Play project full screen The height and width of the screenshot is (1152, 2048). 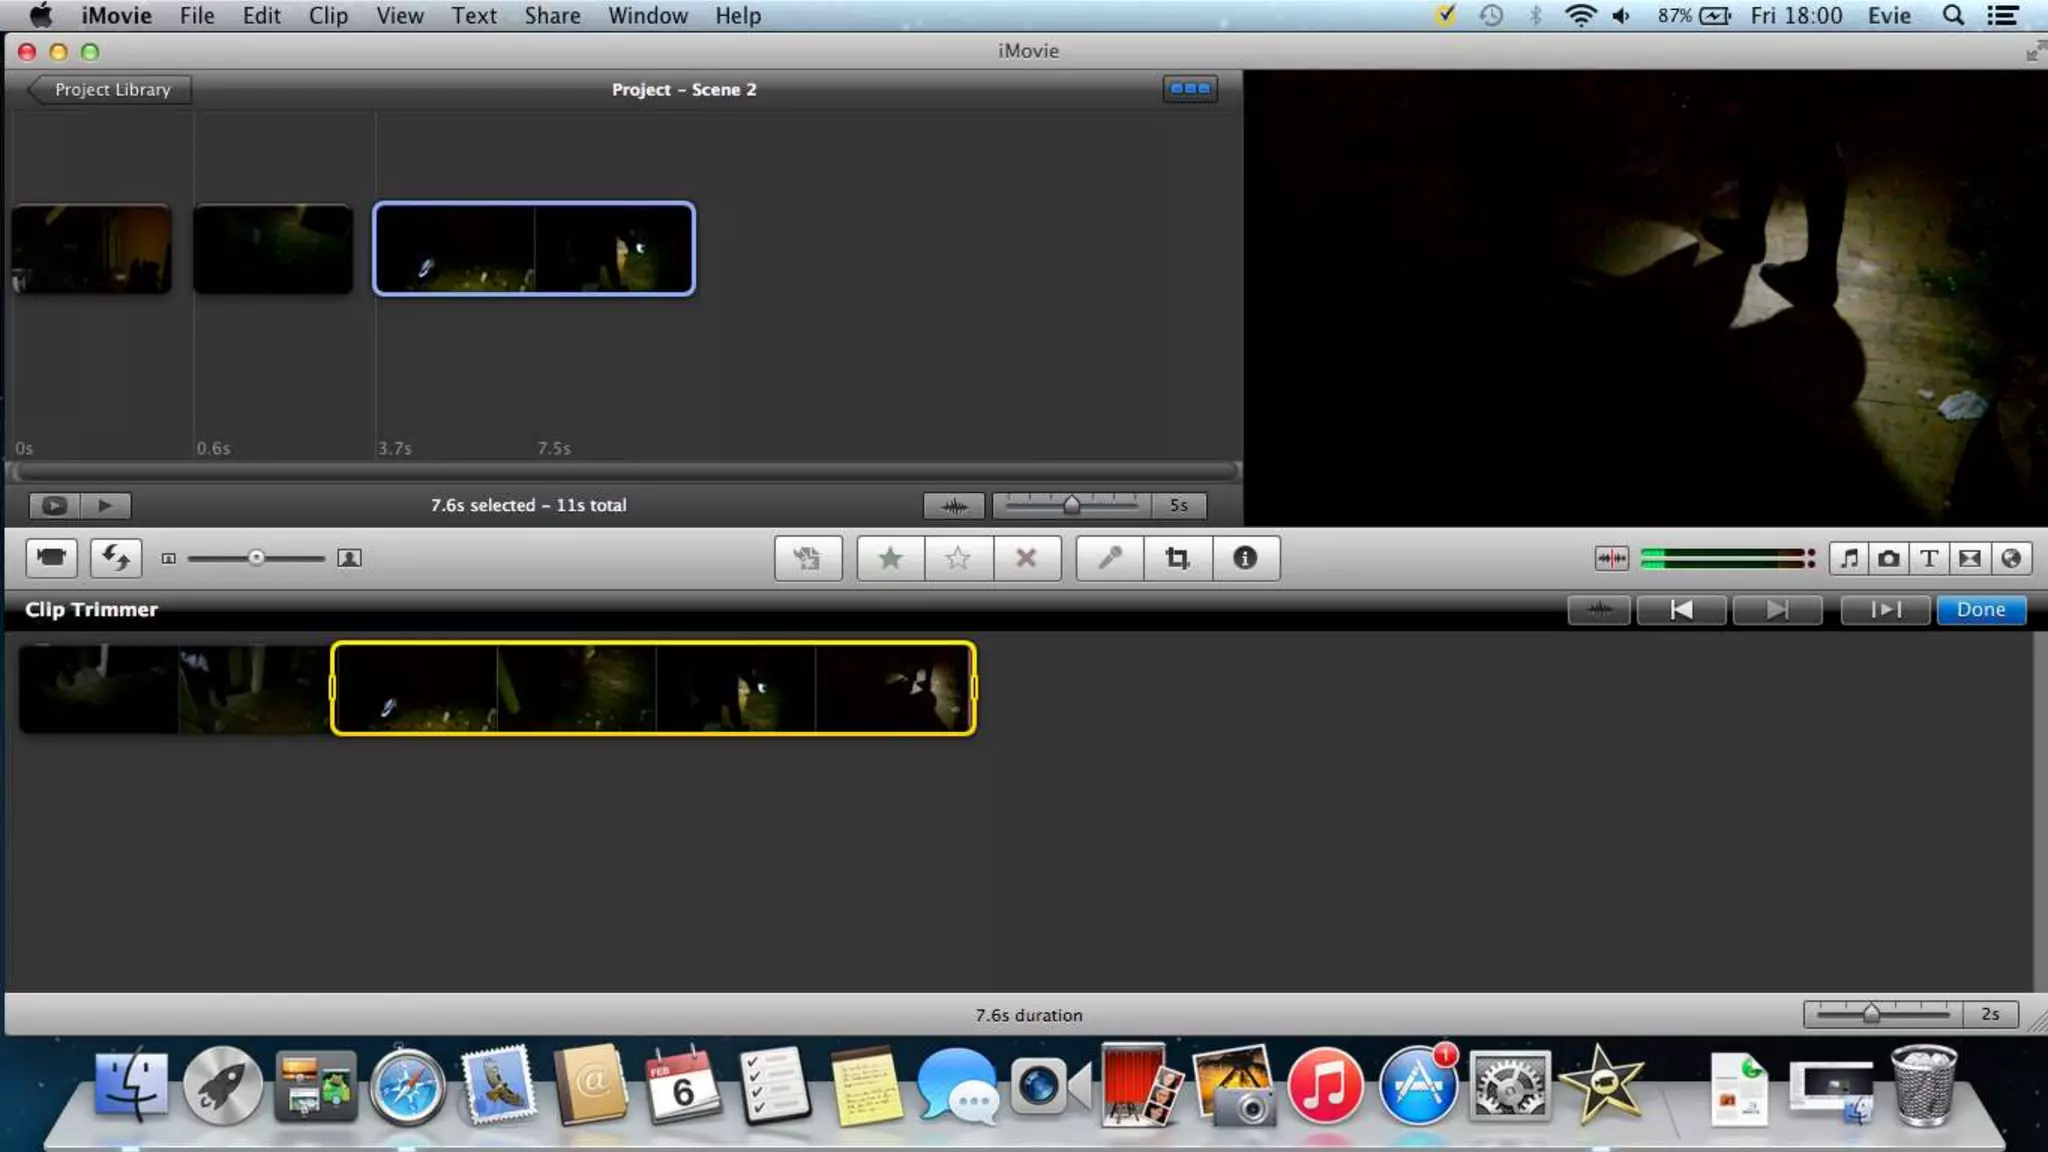click(x=54, y=505)
